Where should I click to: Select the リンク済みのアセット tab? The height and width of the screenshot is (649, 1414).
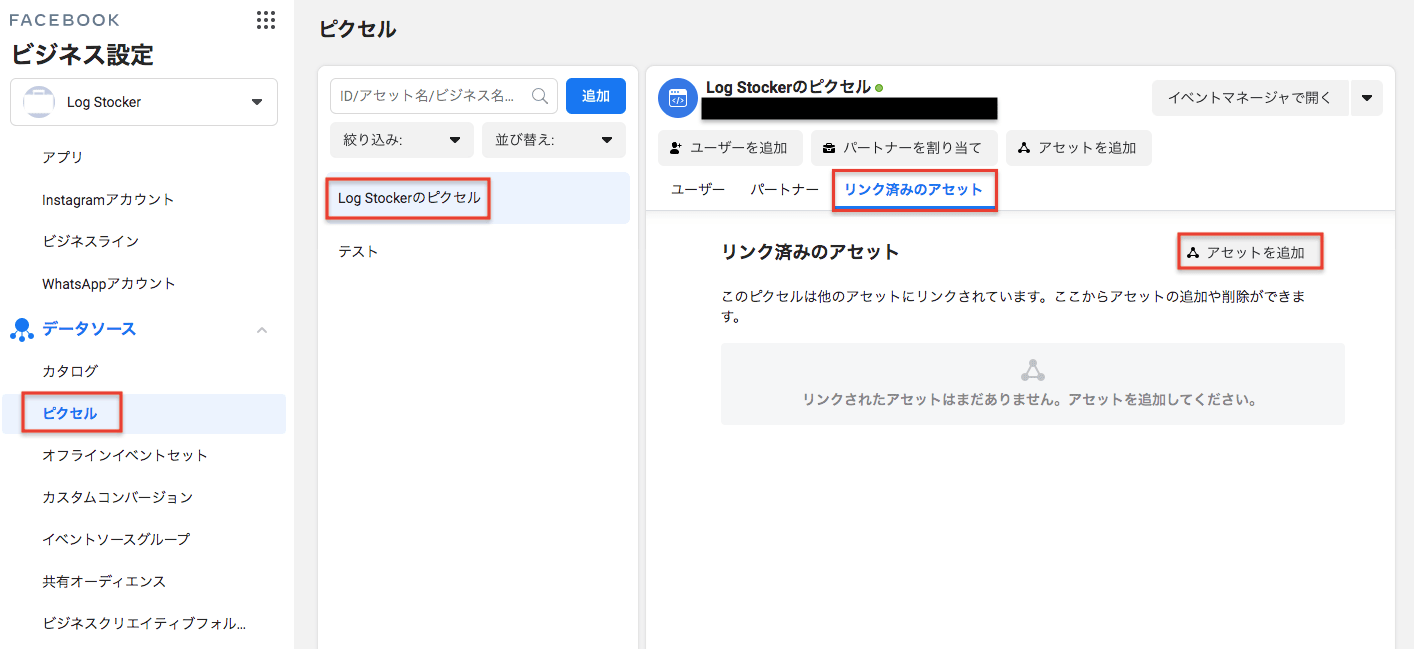tap(914, 189)
